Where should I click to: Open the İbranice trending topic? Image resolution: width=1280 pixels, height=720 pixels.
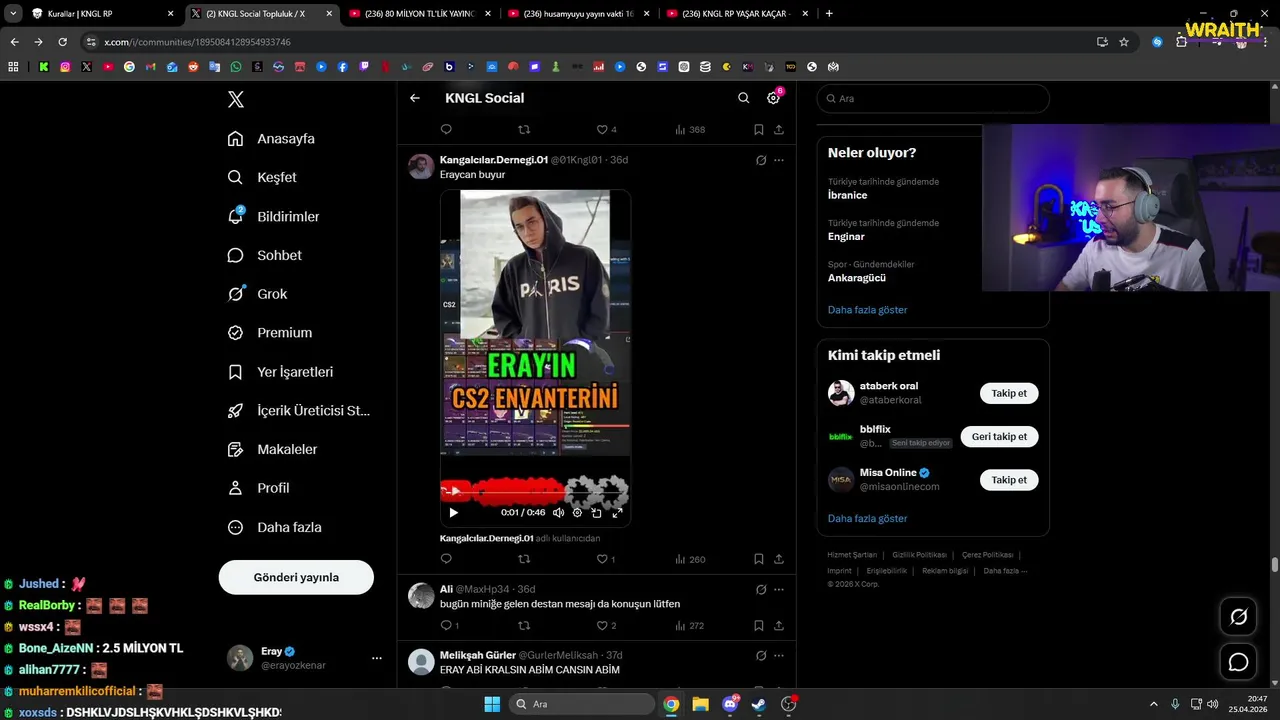848,195
